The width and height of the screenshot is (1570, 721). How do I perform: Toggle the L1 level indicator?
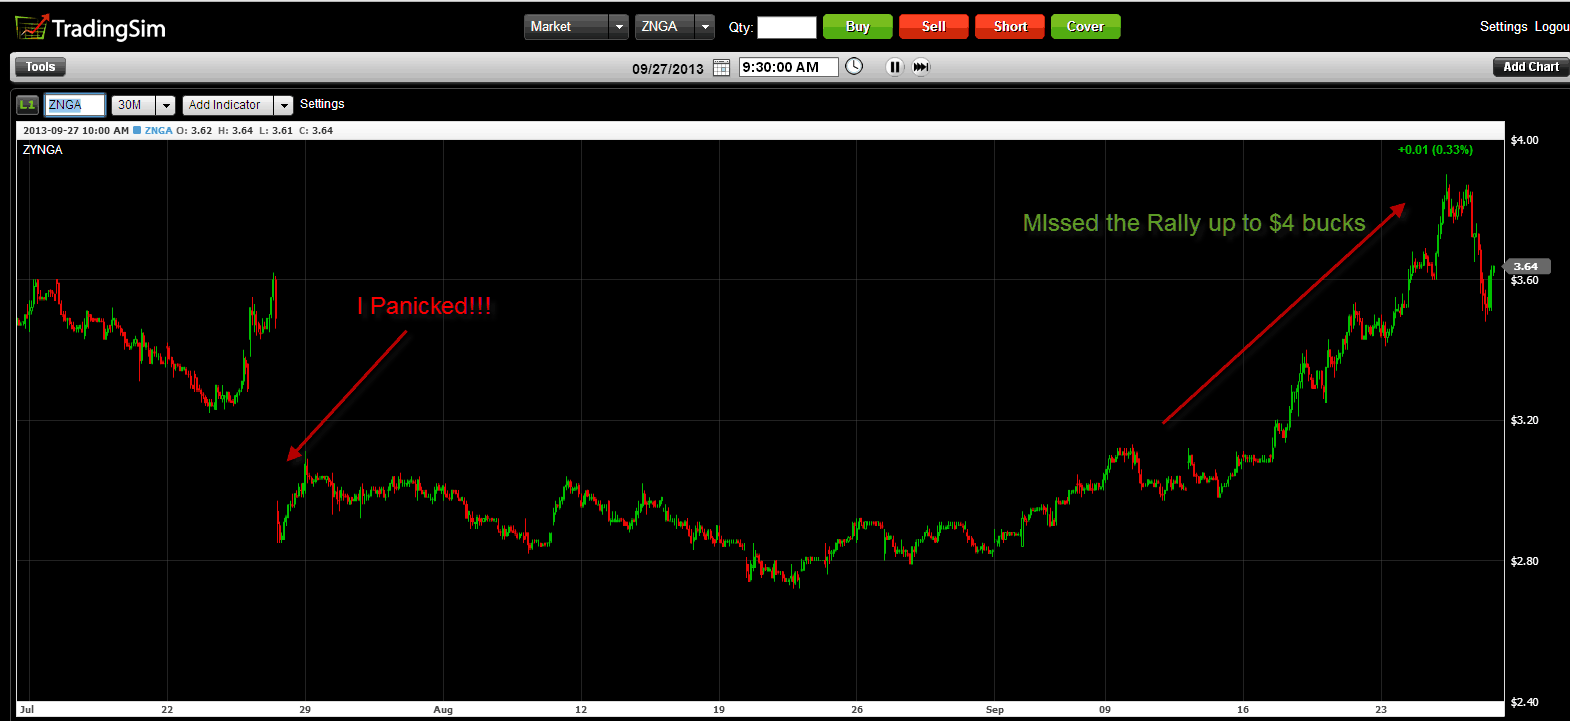[27, 105]
